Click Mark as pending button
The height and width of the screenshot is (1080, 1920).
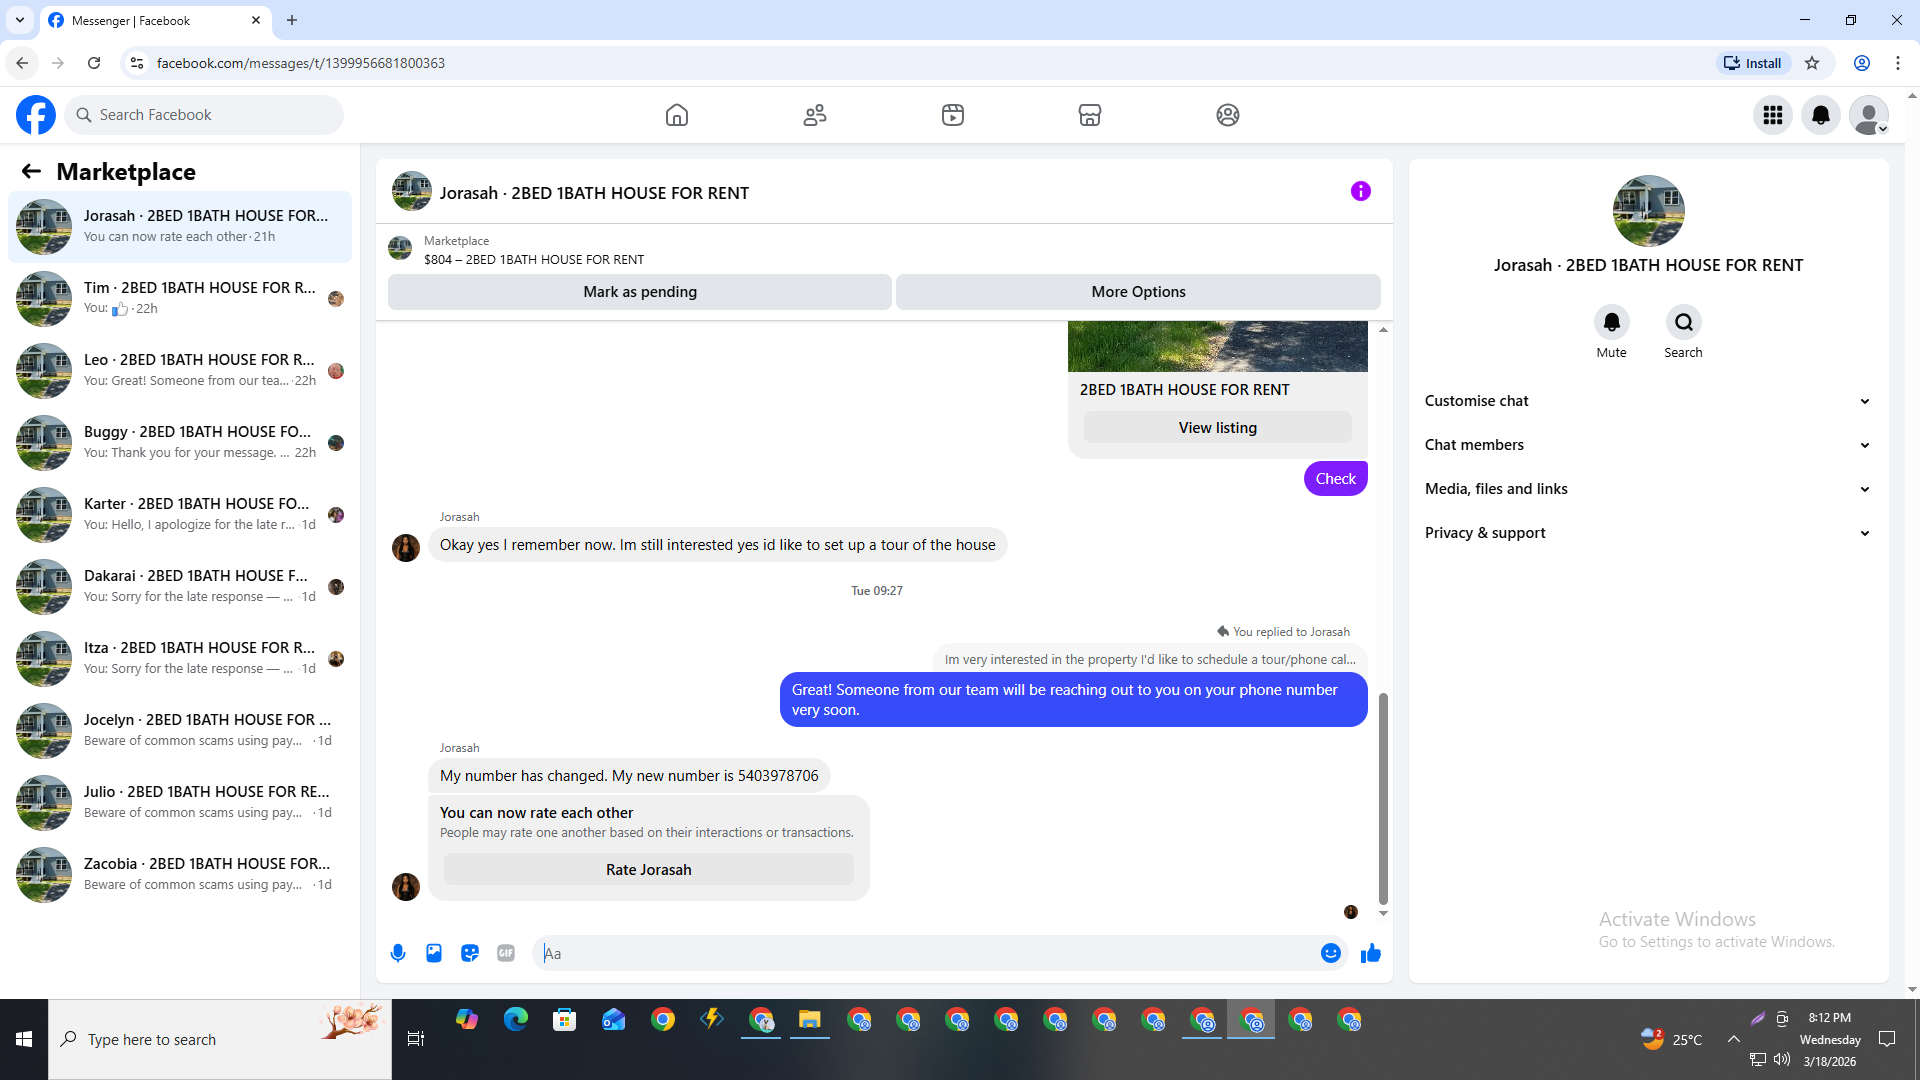click(640, 292)
